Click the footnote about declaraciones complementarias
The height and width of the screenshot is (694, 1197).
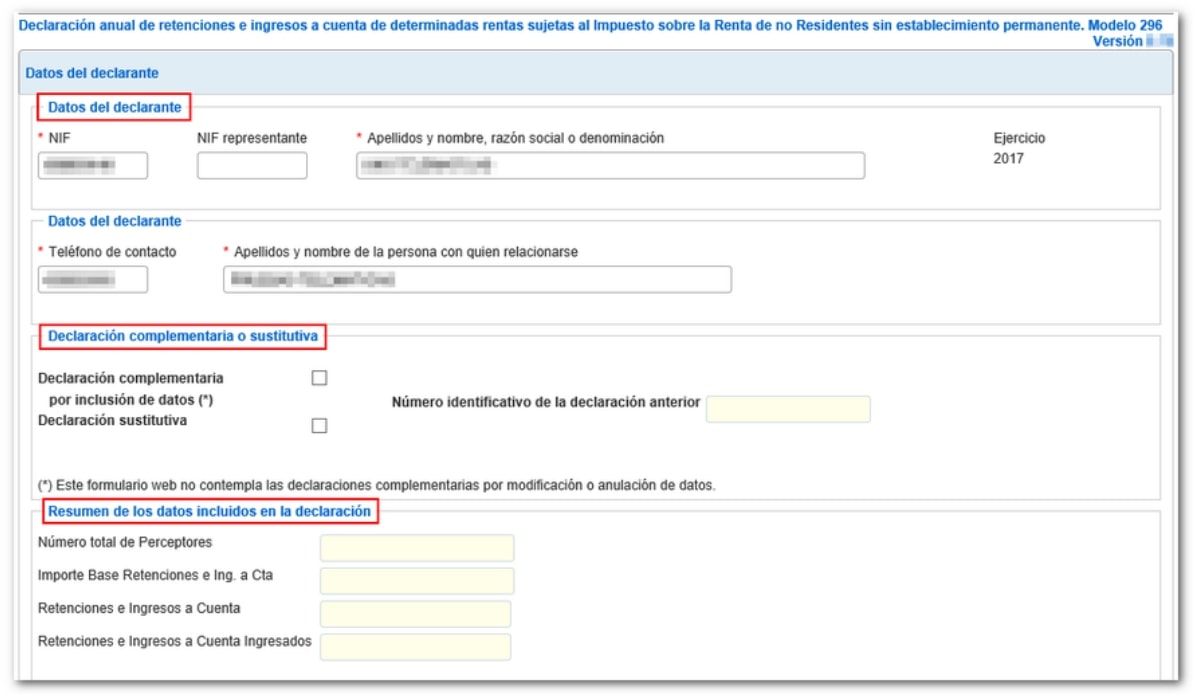tap(376, 486)
